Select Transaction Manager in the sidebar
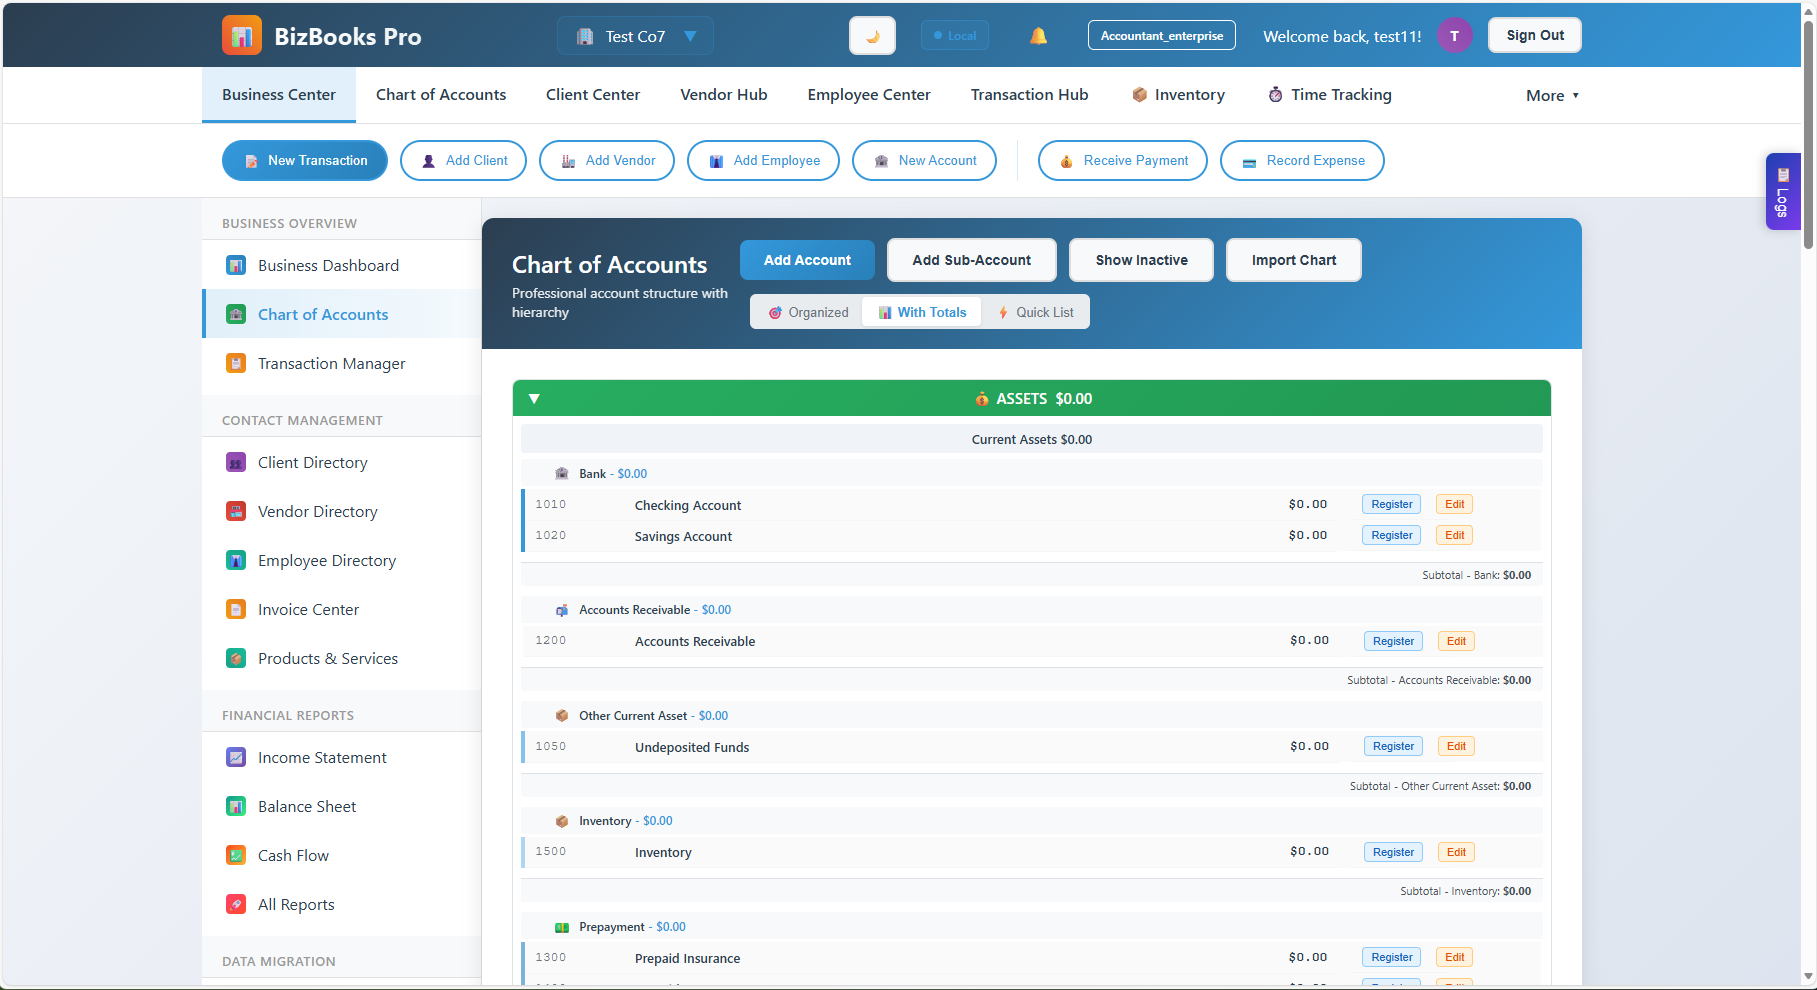Screen dimensions: 1817x990 tap(331, 363)
